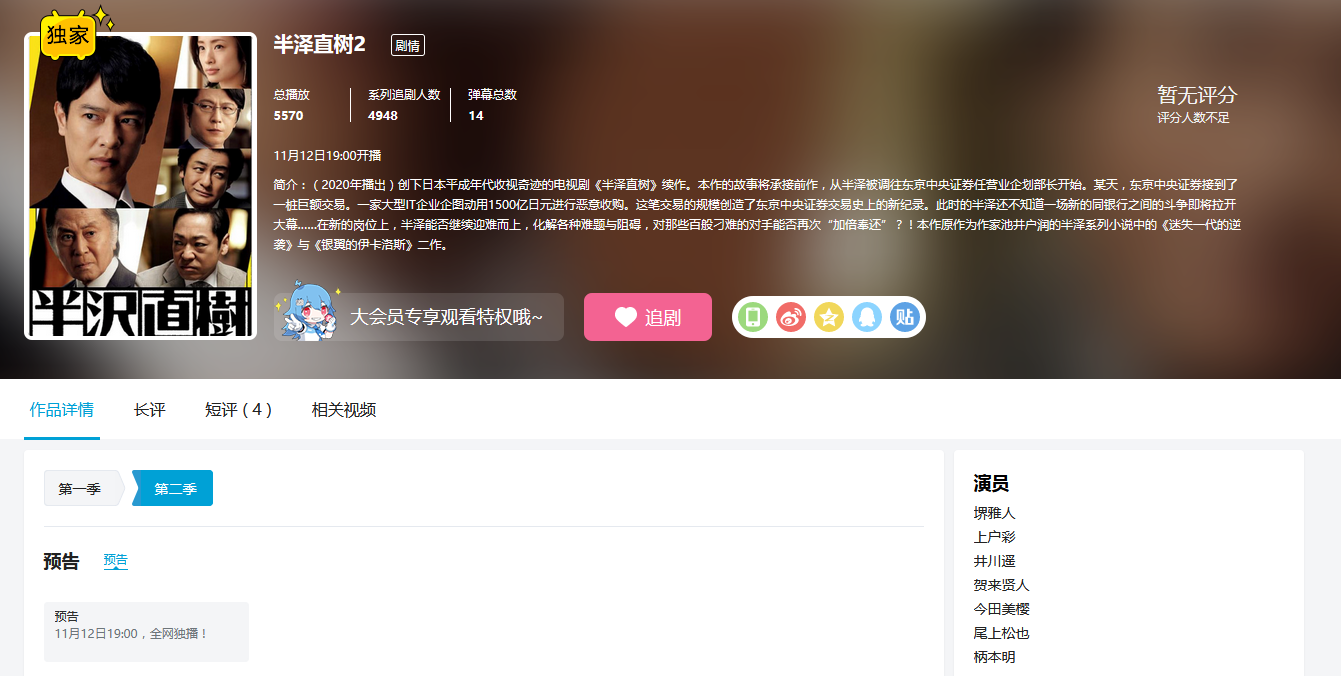This screenshot has height=676, width=1341.
Task: Click actor name 堺雅人
Action: (x=994, y=513)
